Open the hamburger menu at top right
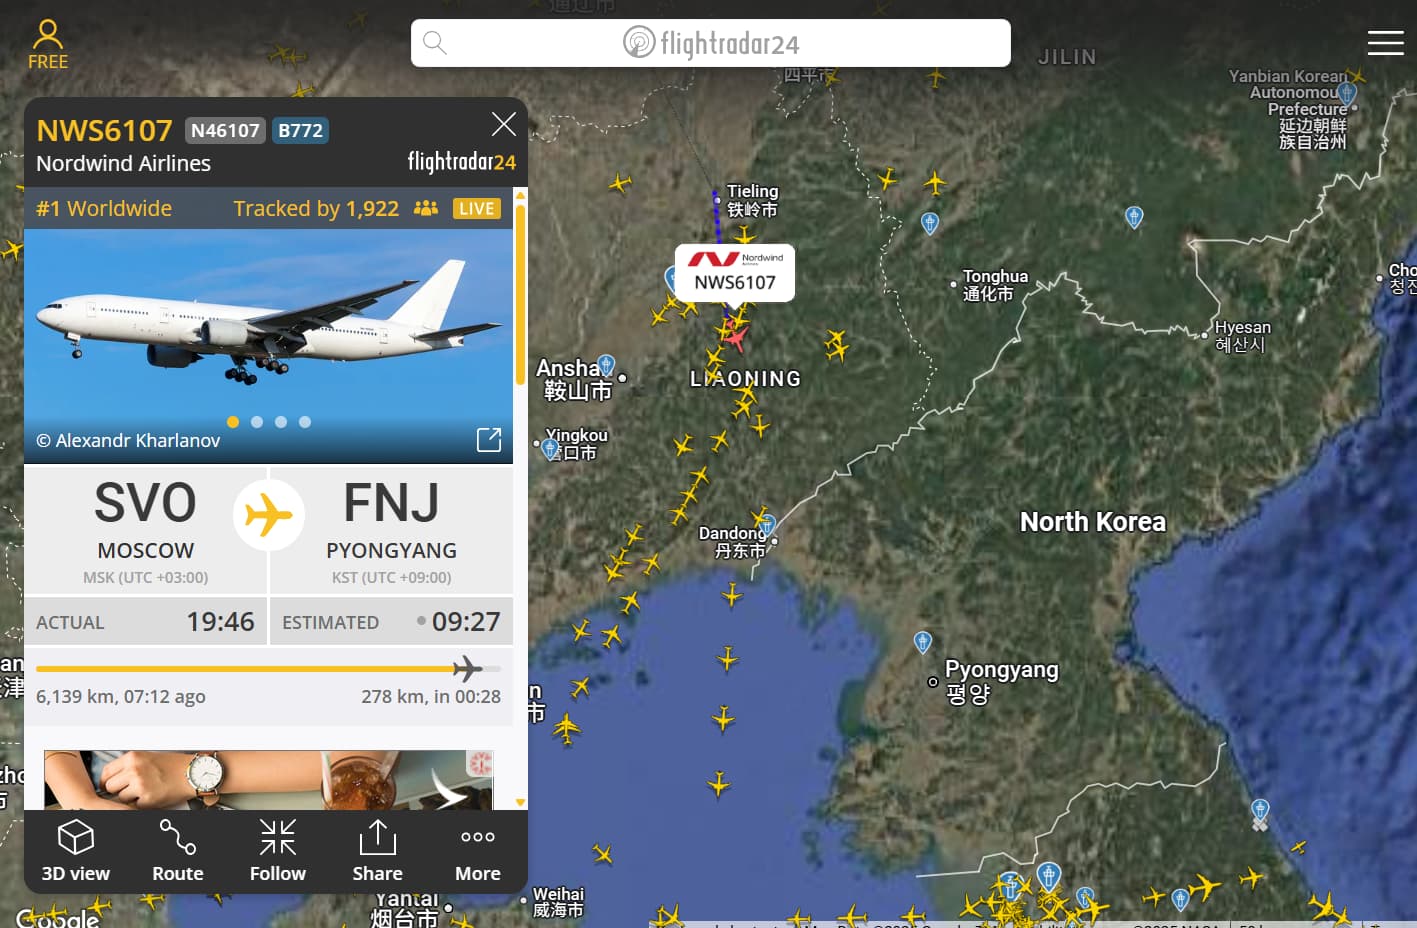Image resolution: width=1417 pixels, height=928 pixels. pyautogui.click(x=1385, y=43)
